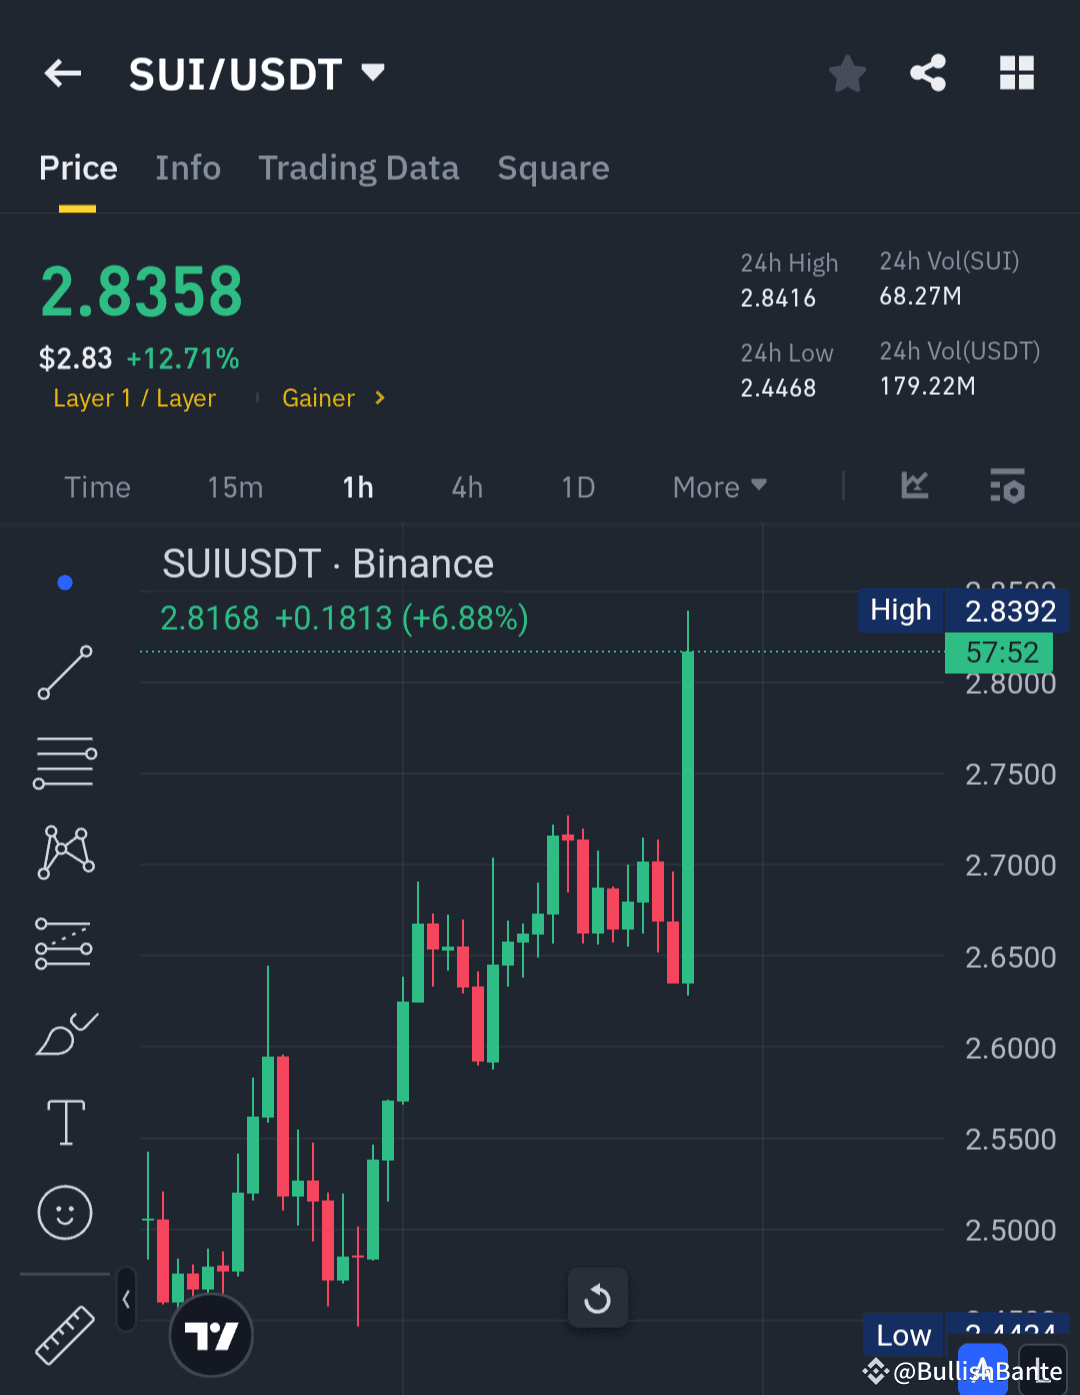Click the TradingView logo

210,1335
